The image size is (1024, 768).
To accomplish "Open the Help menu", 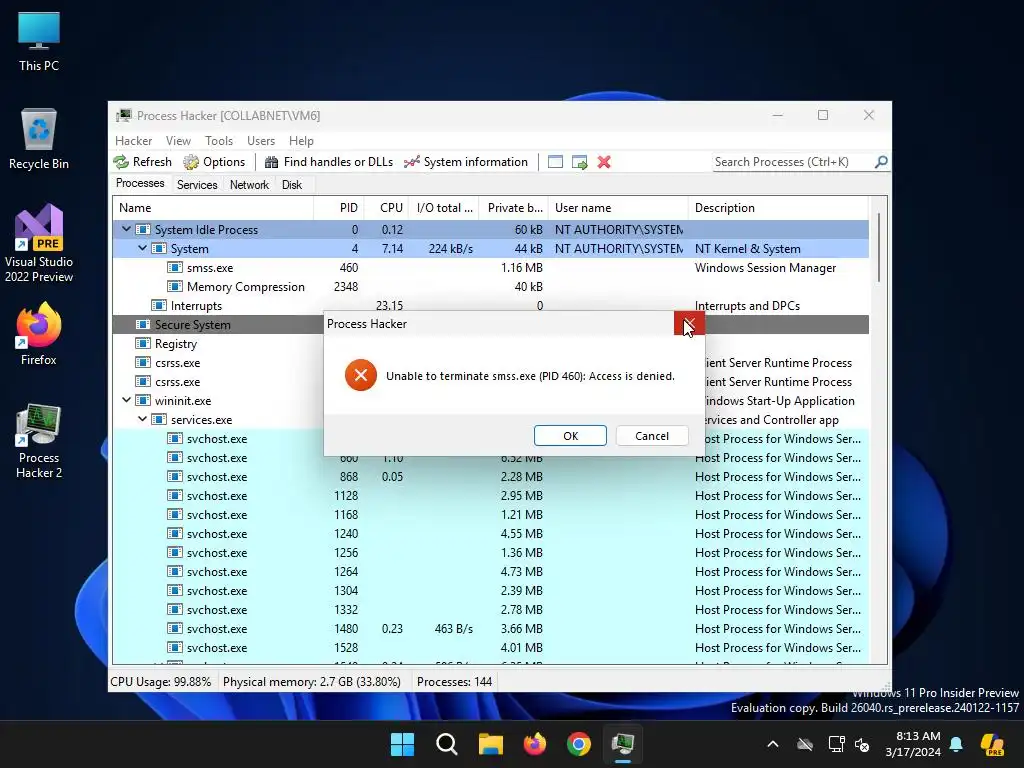I will tap(301, 141).
